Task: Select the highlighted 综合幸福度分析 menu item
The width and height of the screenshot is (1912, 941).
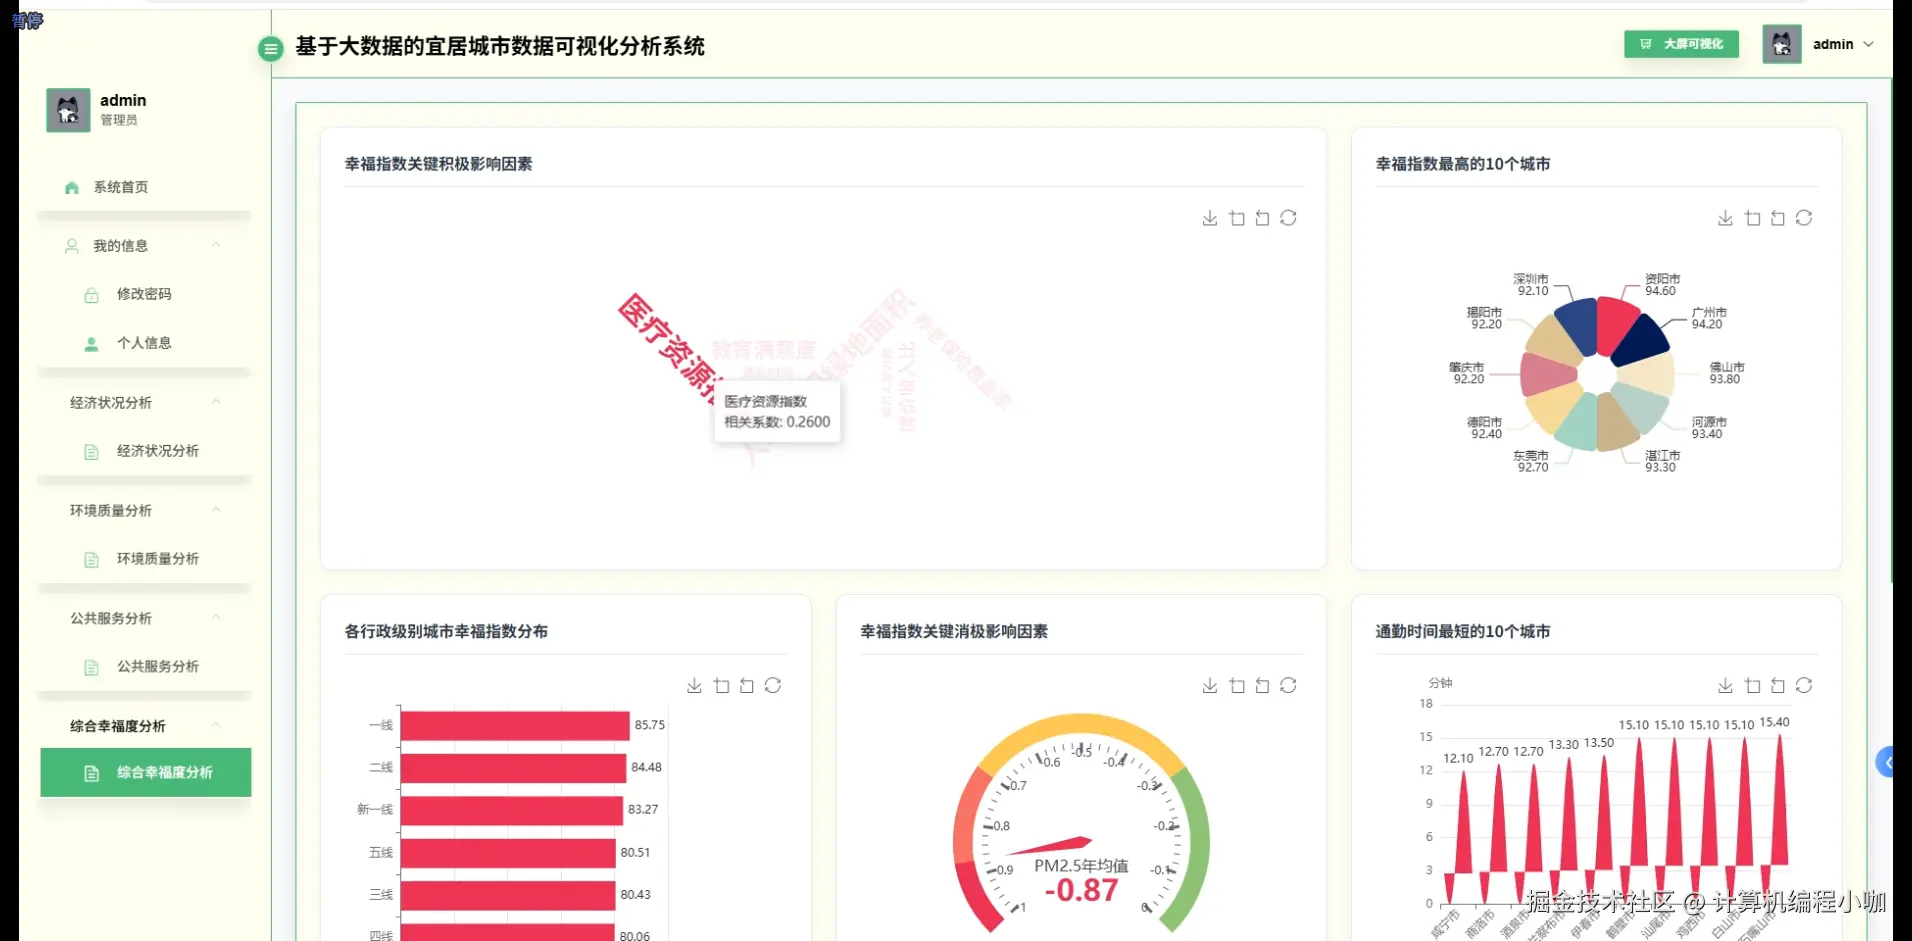Action: click(x=145, y=772)
